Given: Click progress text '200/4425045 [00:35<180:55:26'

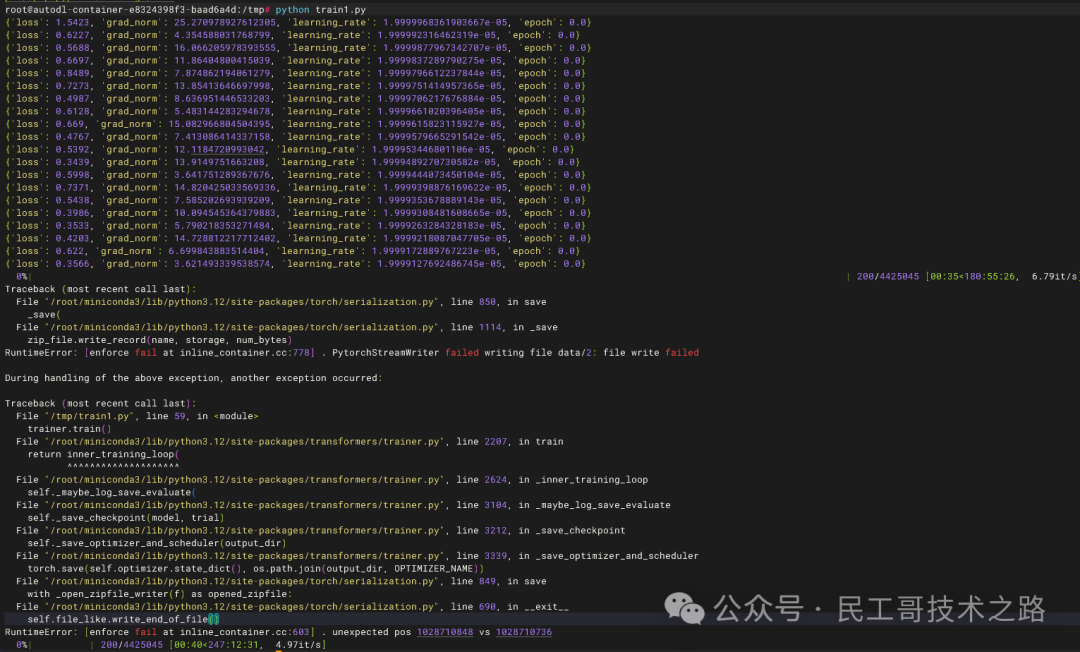Looking at the screenshot, I should (936, 276).
